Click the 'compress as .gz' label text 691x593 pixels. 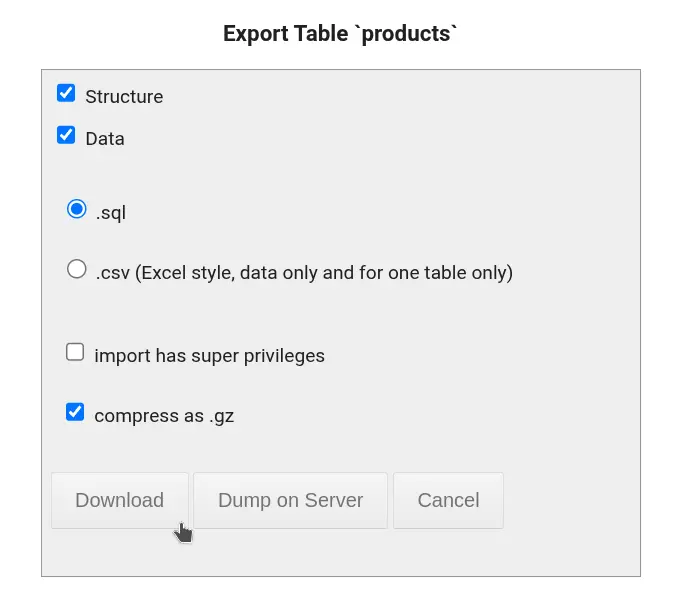(x=164, y=416)
